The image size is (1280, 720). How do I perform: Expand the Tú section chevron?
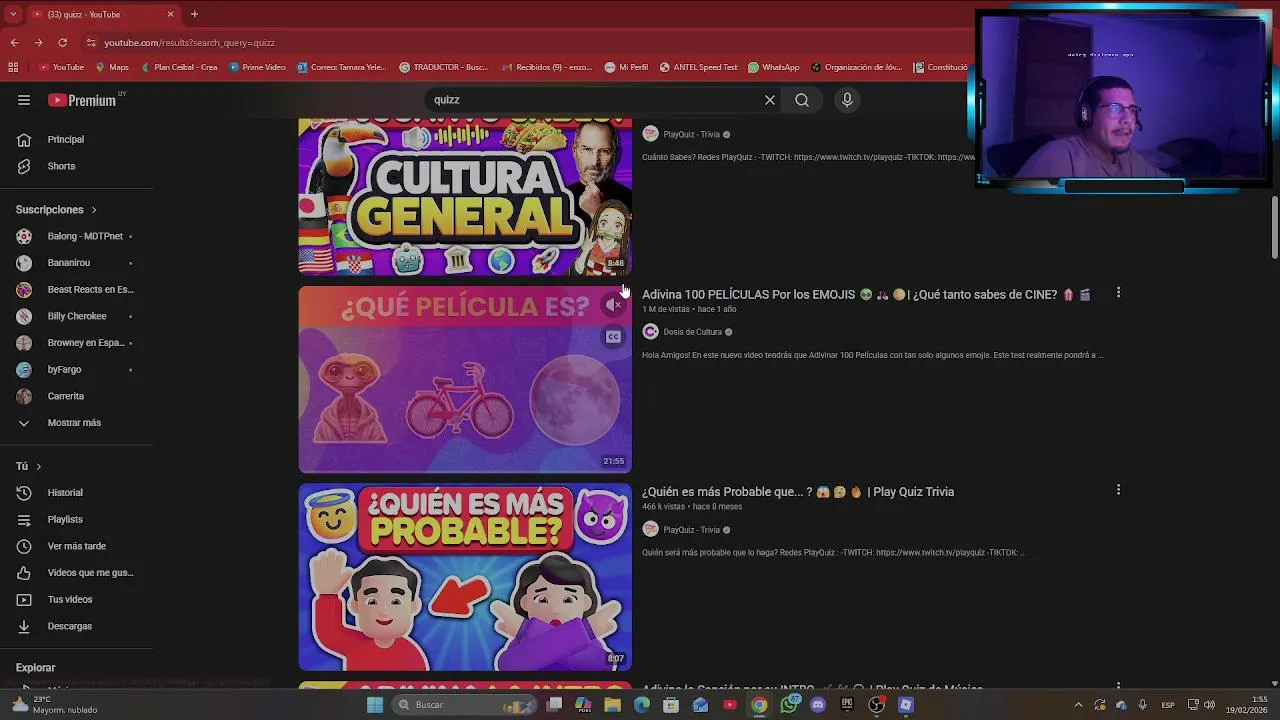coord(38,467)
